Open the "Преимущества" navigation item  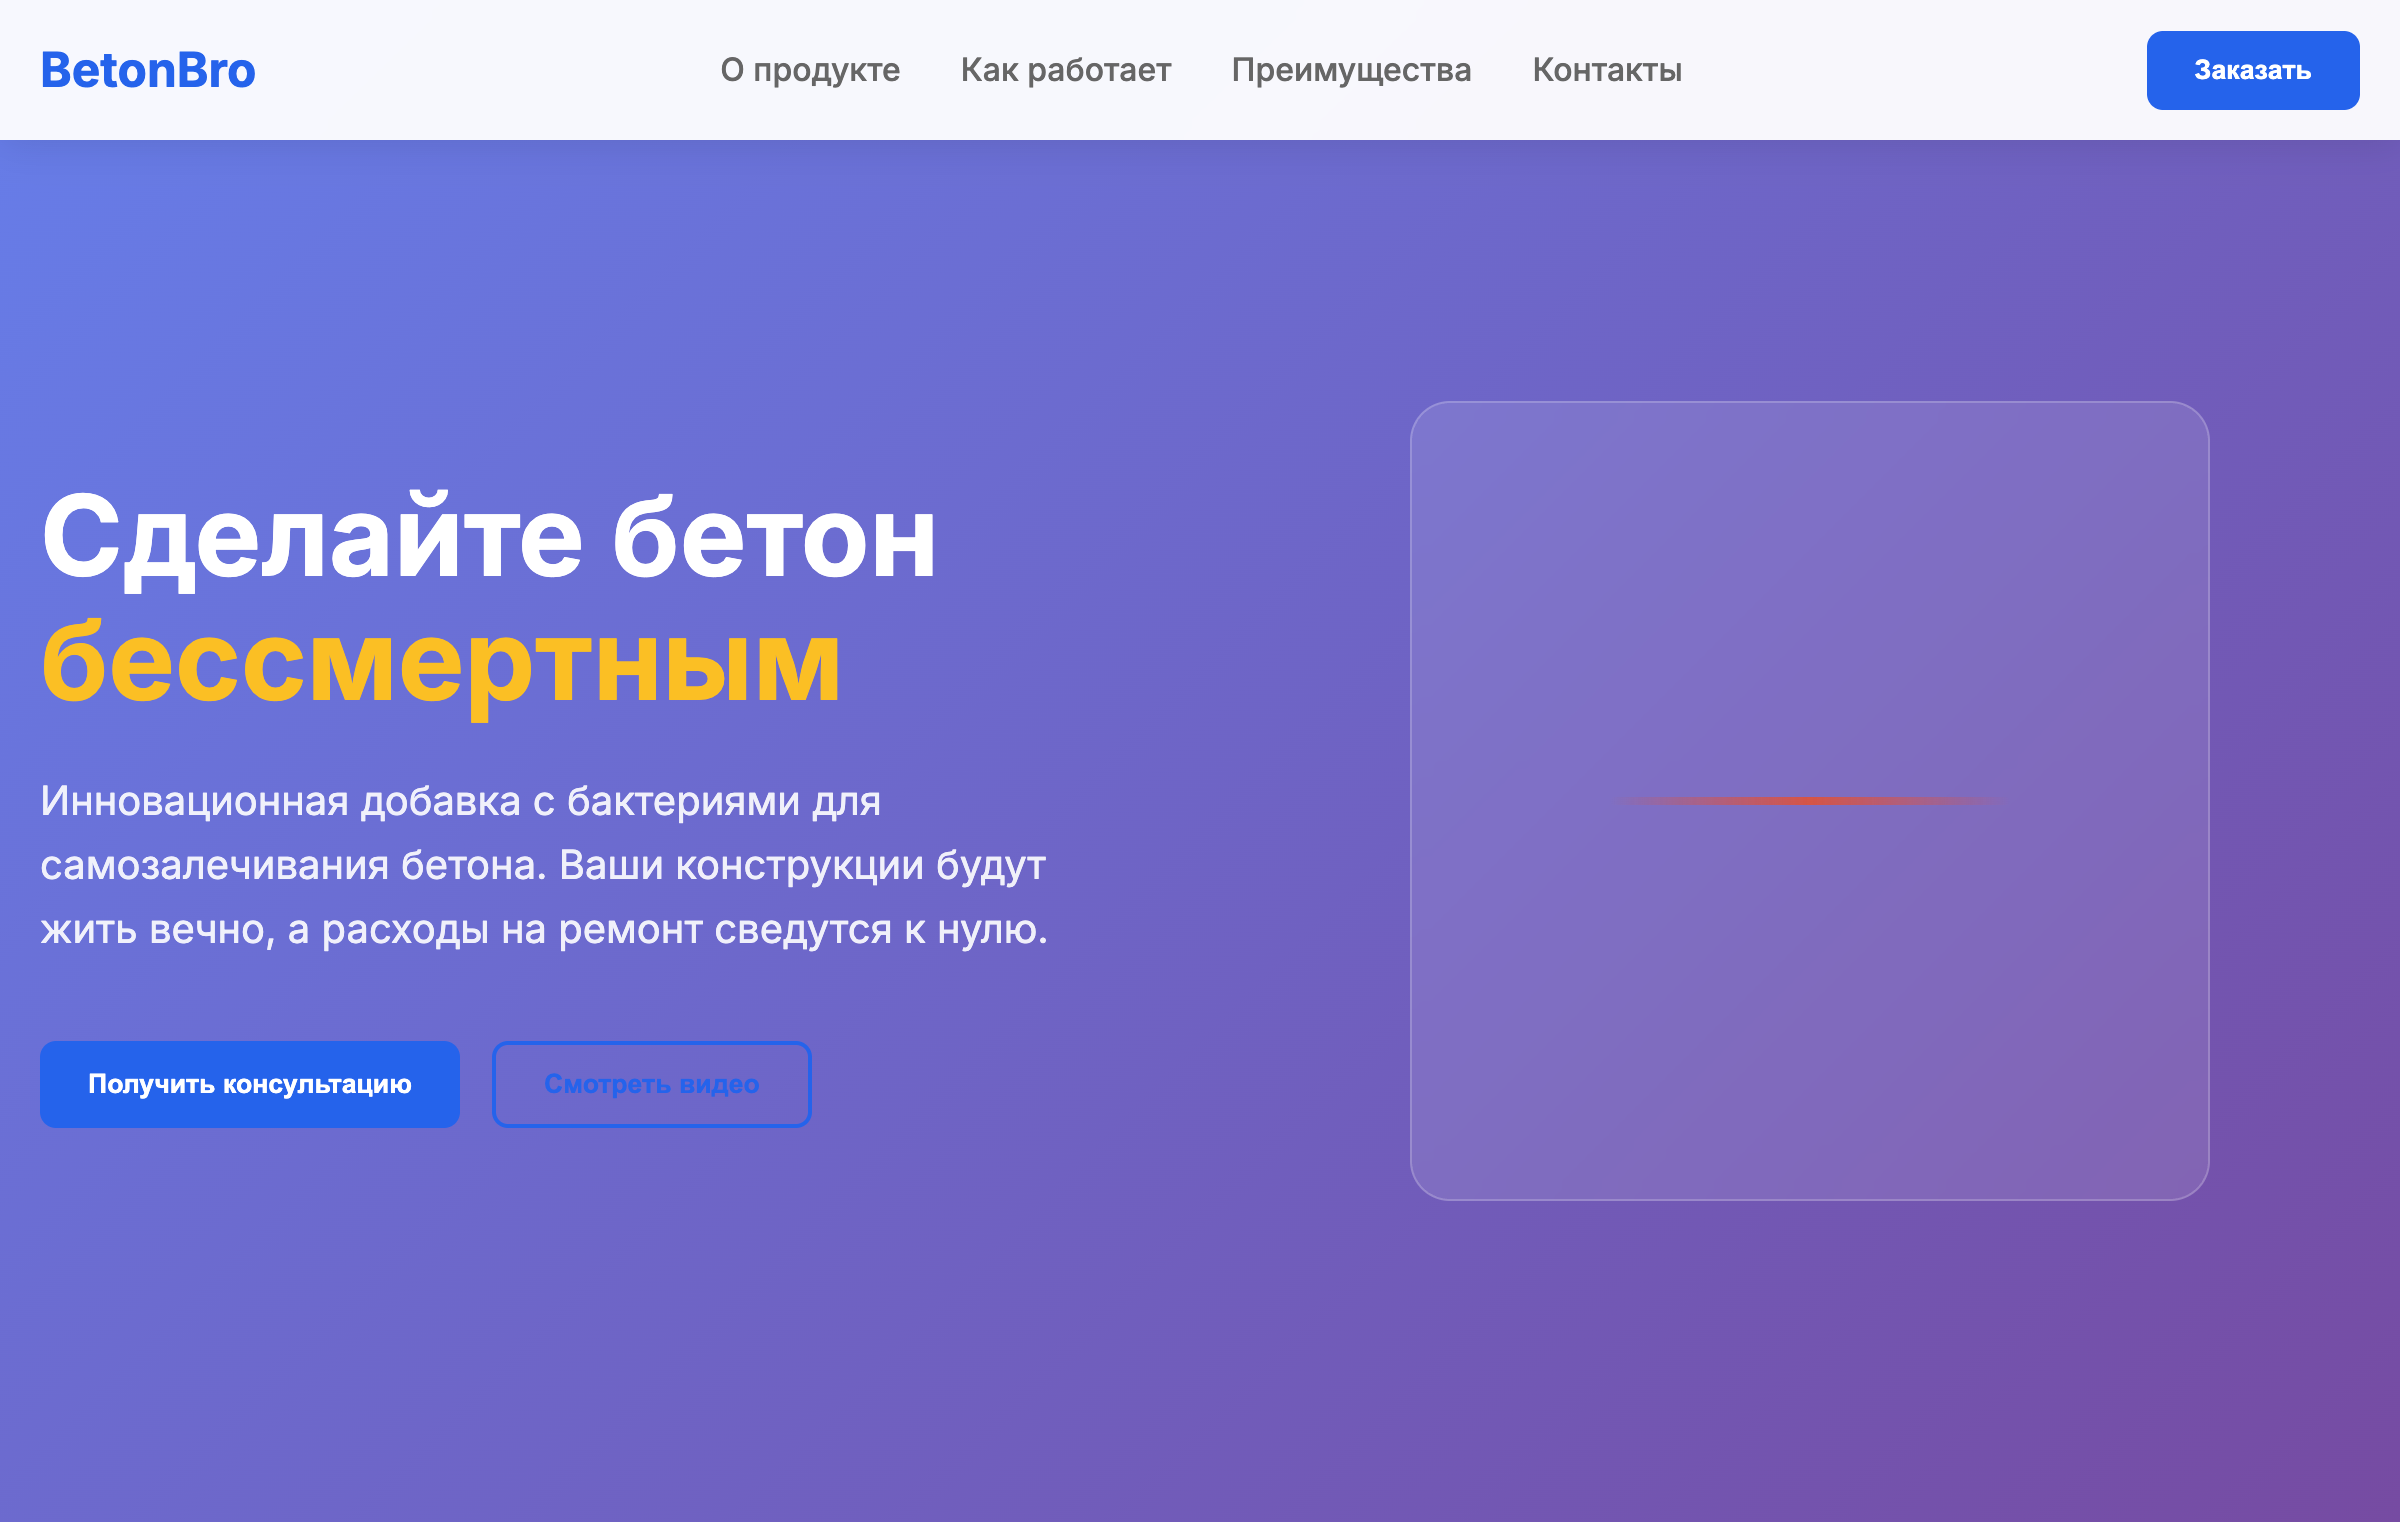pos(1352,70)
